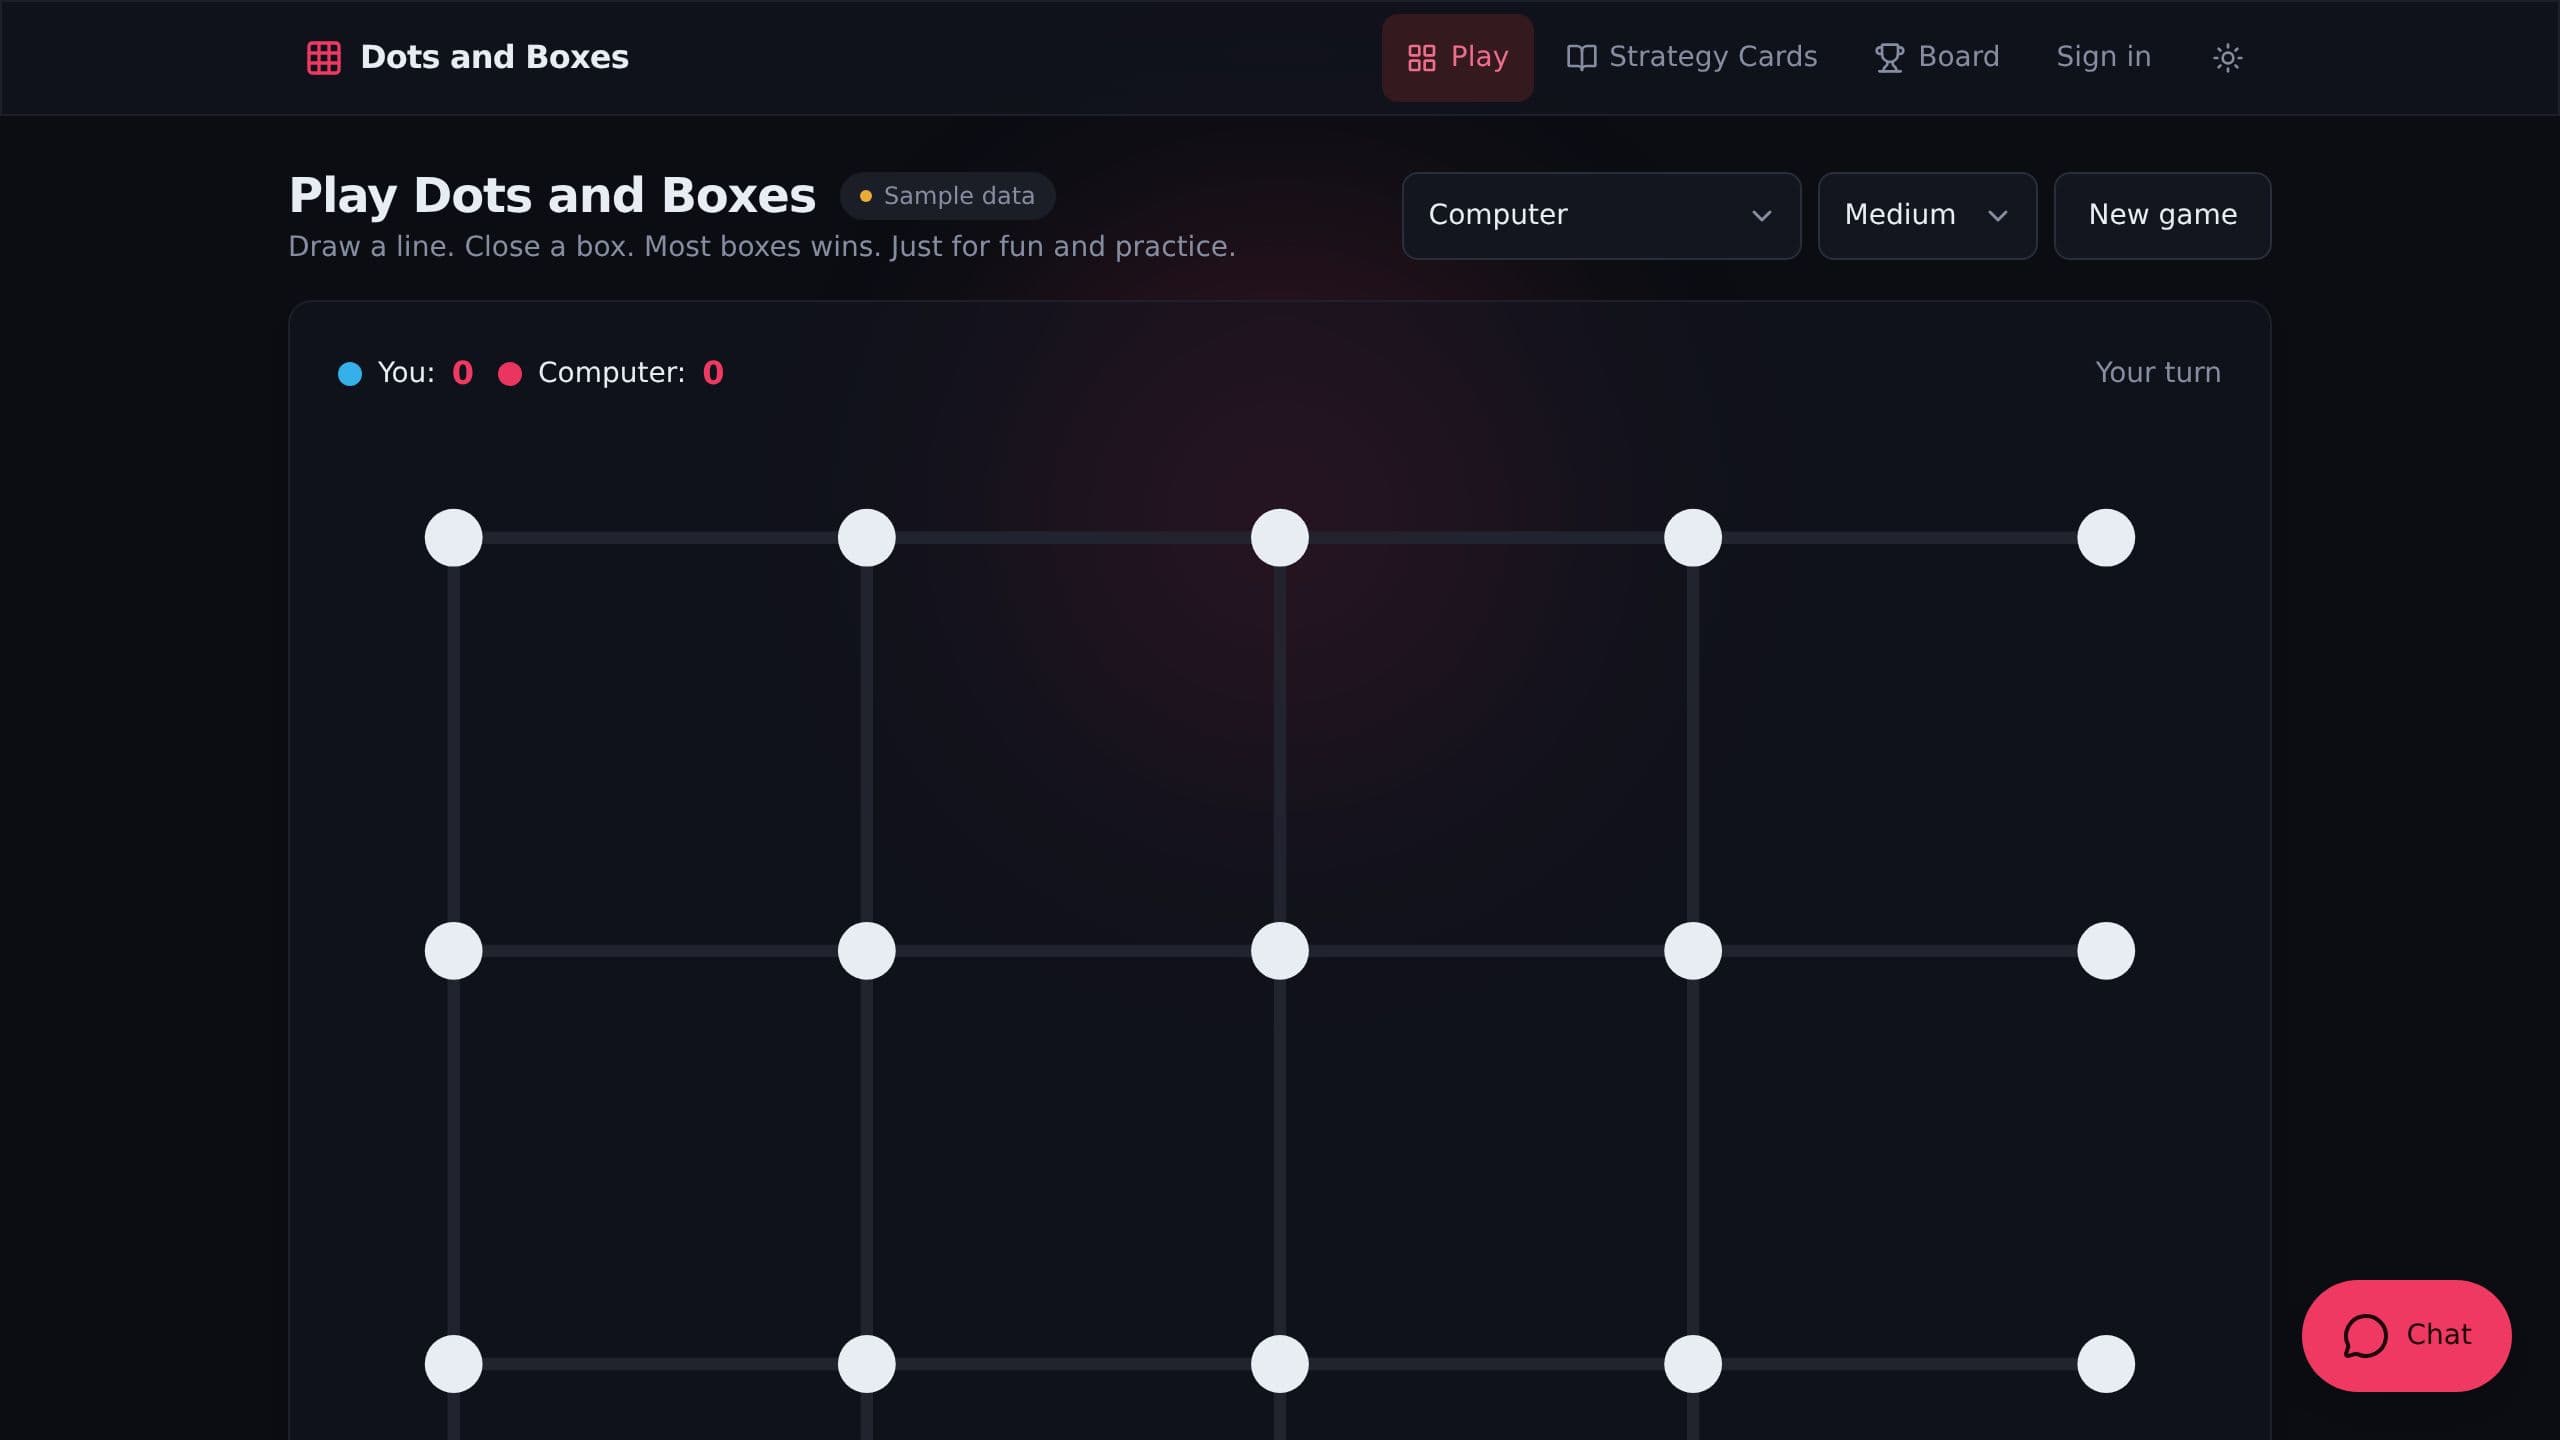Draw the bottom edge of the second-row third box
This screenshot has height=1440, width=2560.
pos(1486,1364)
